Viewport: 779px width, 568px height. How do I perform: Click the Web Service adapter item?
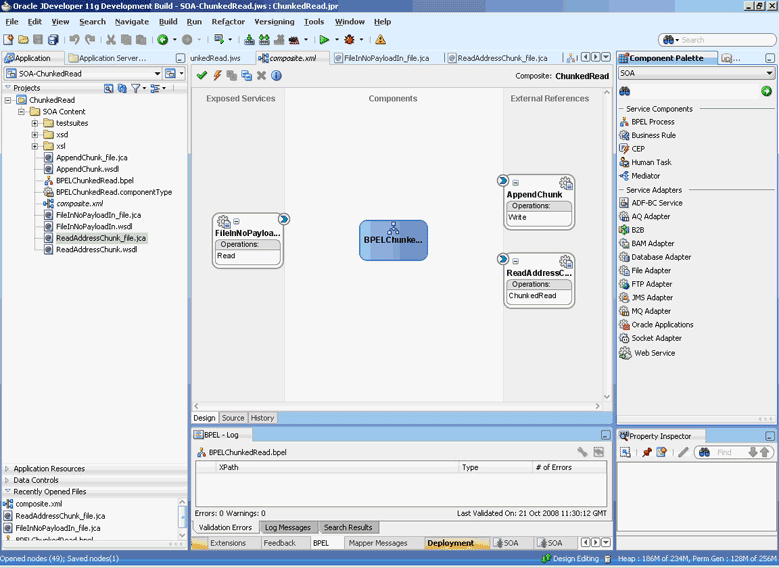(654, 353)
